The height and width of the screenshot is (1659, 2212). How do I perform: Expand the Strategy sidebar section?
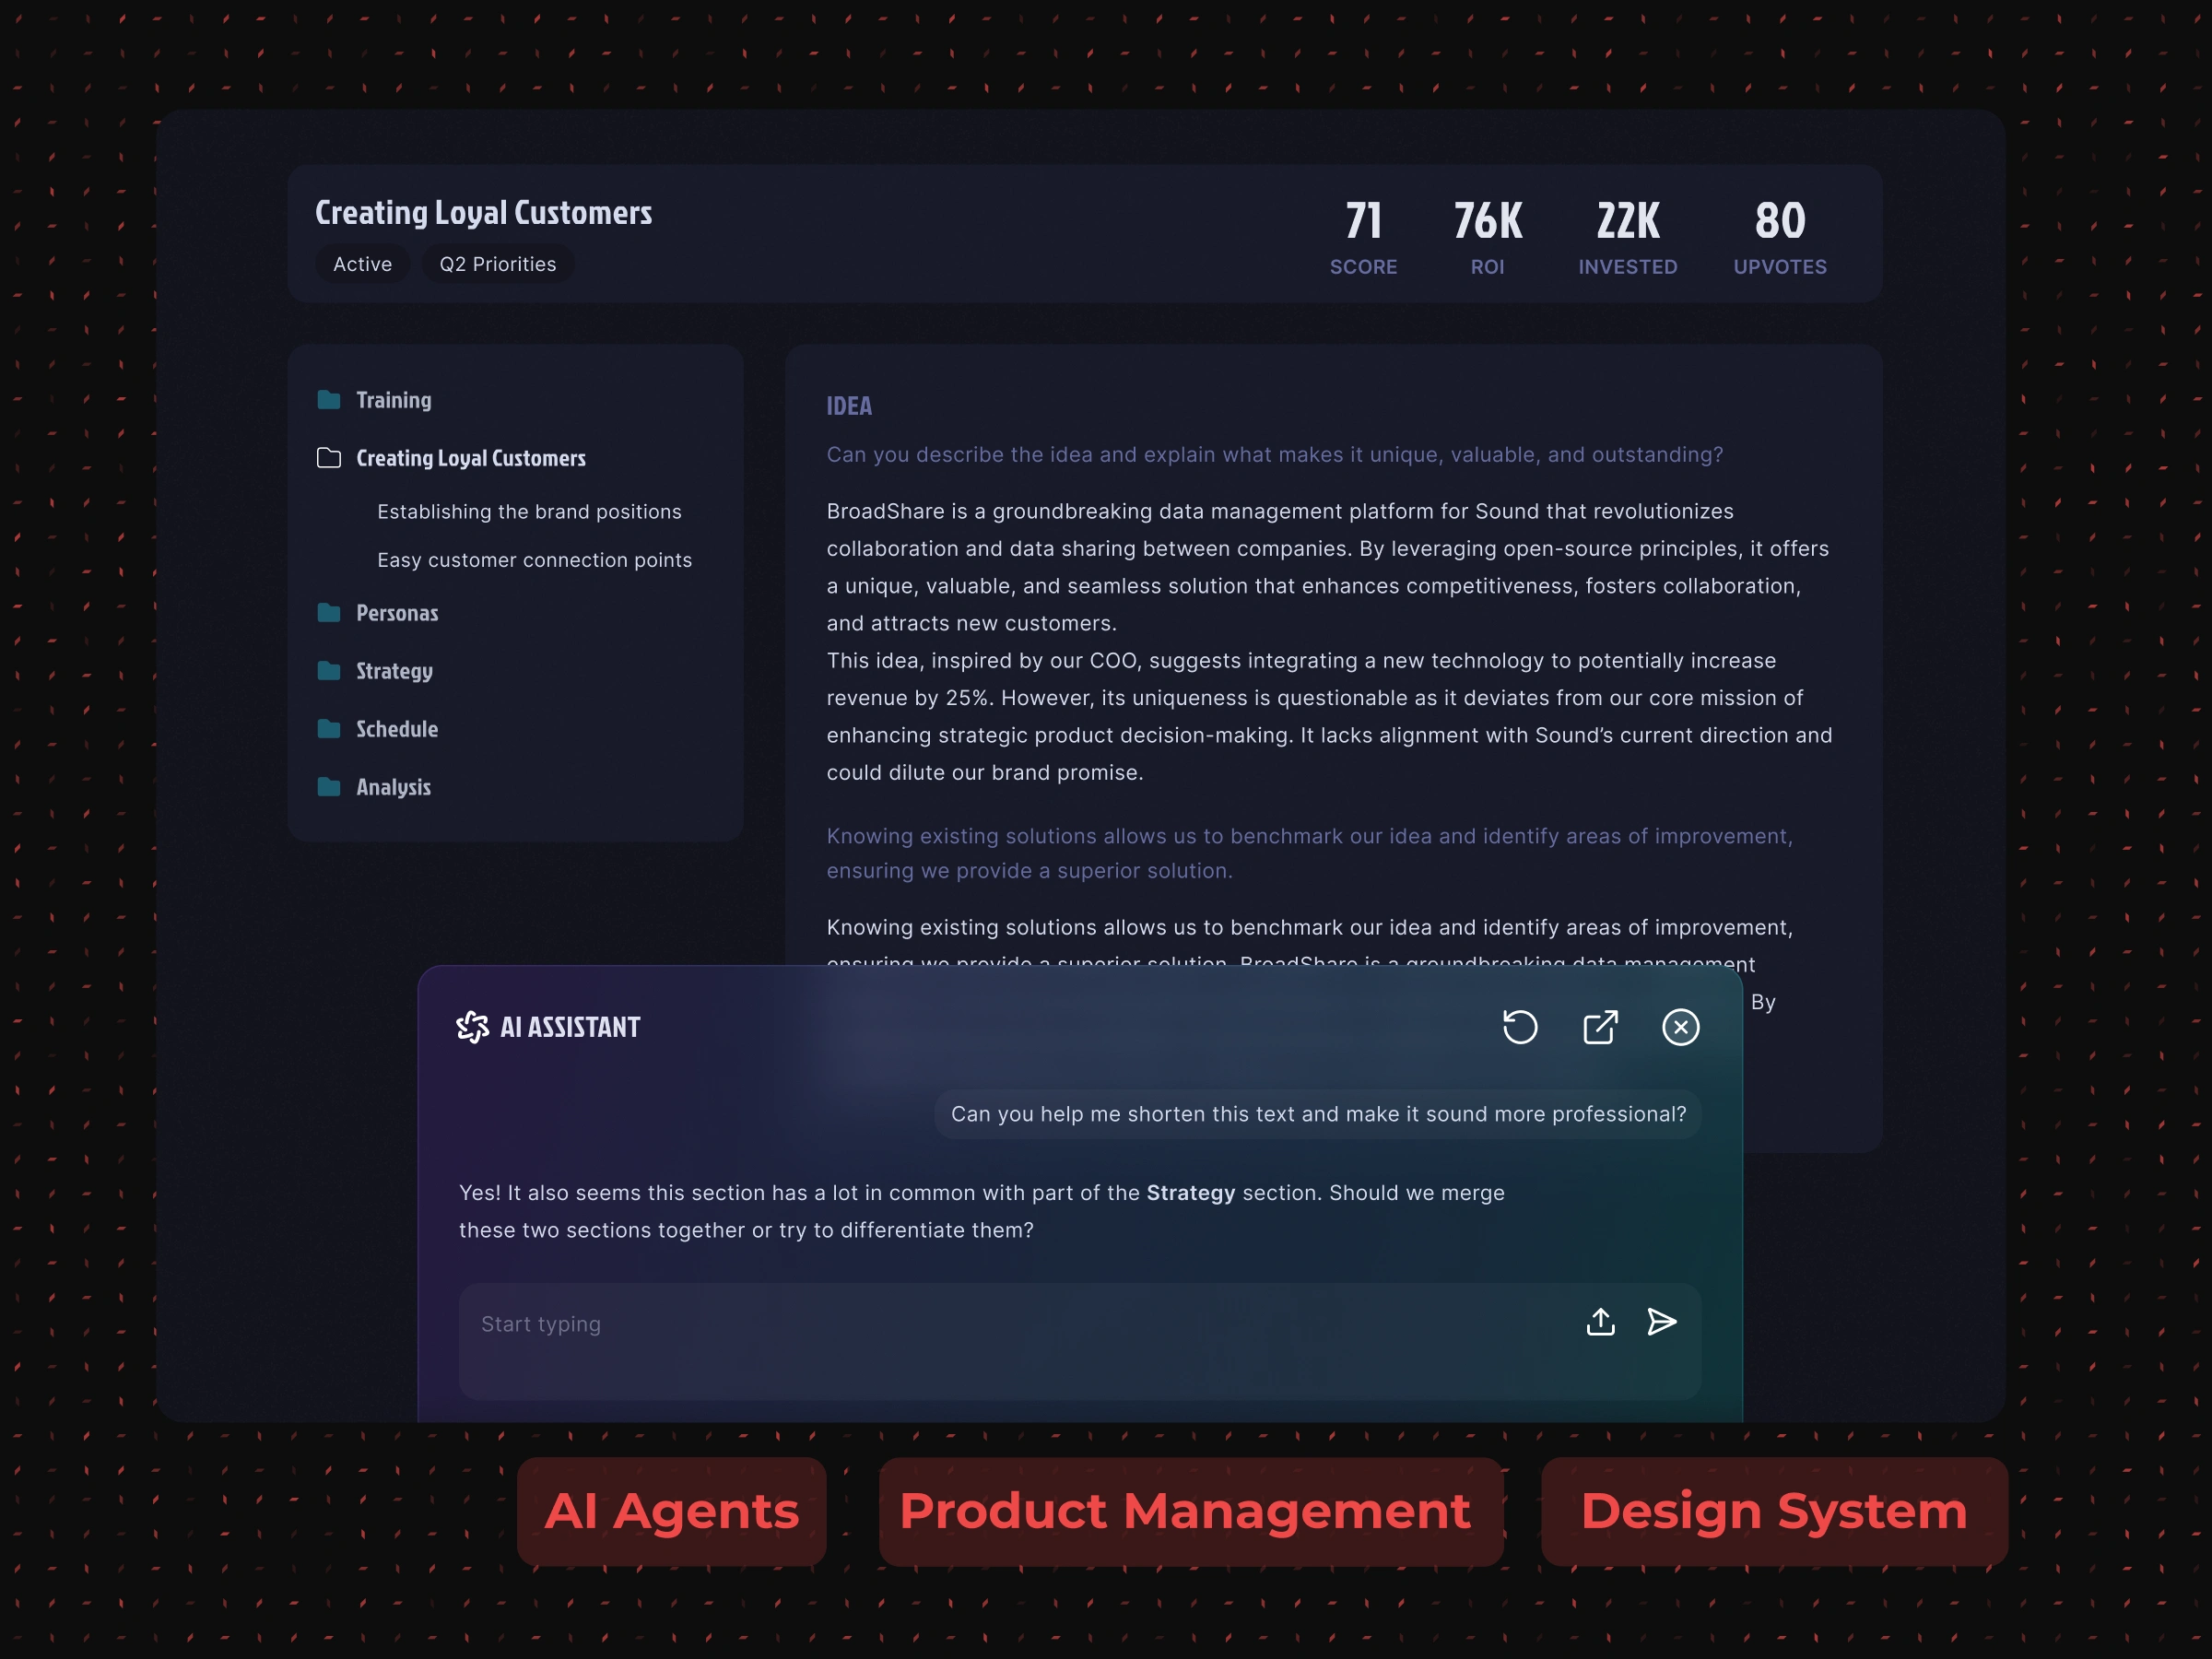click(394, 671)
